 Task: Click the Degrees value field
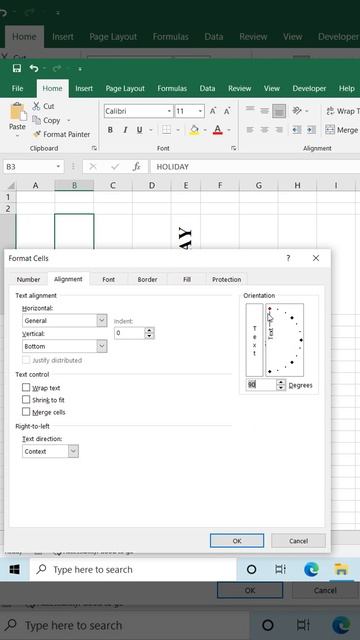261,385
